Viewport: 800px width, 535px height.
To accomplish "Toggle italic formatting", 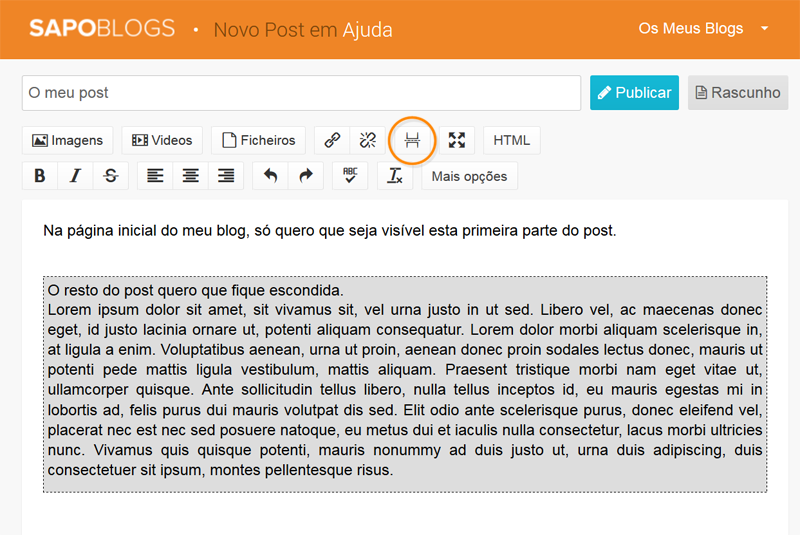I will pos(75,176).
